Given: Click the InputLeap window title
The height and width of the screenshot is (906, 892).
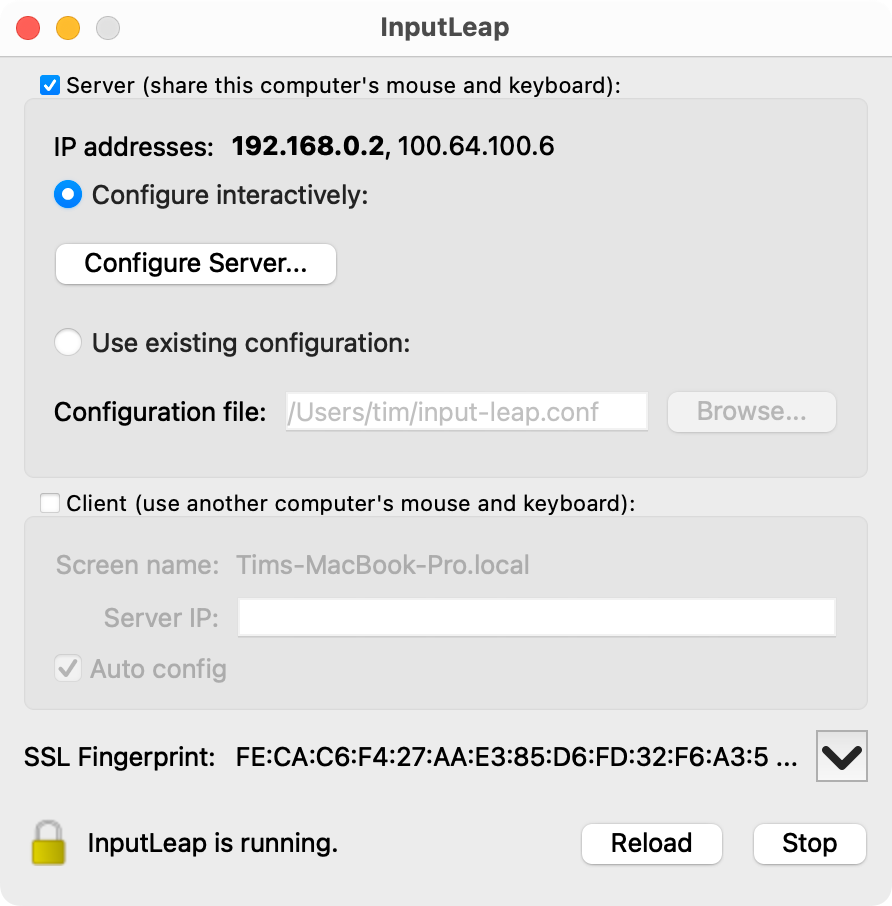Looking at the screenshot, I should coord(446,28).
